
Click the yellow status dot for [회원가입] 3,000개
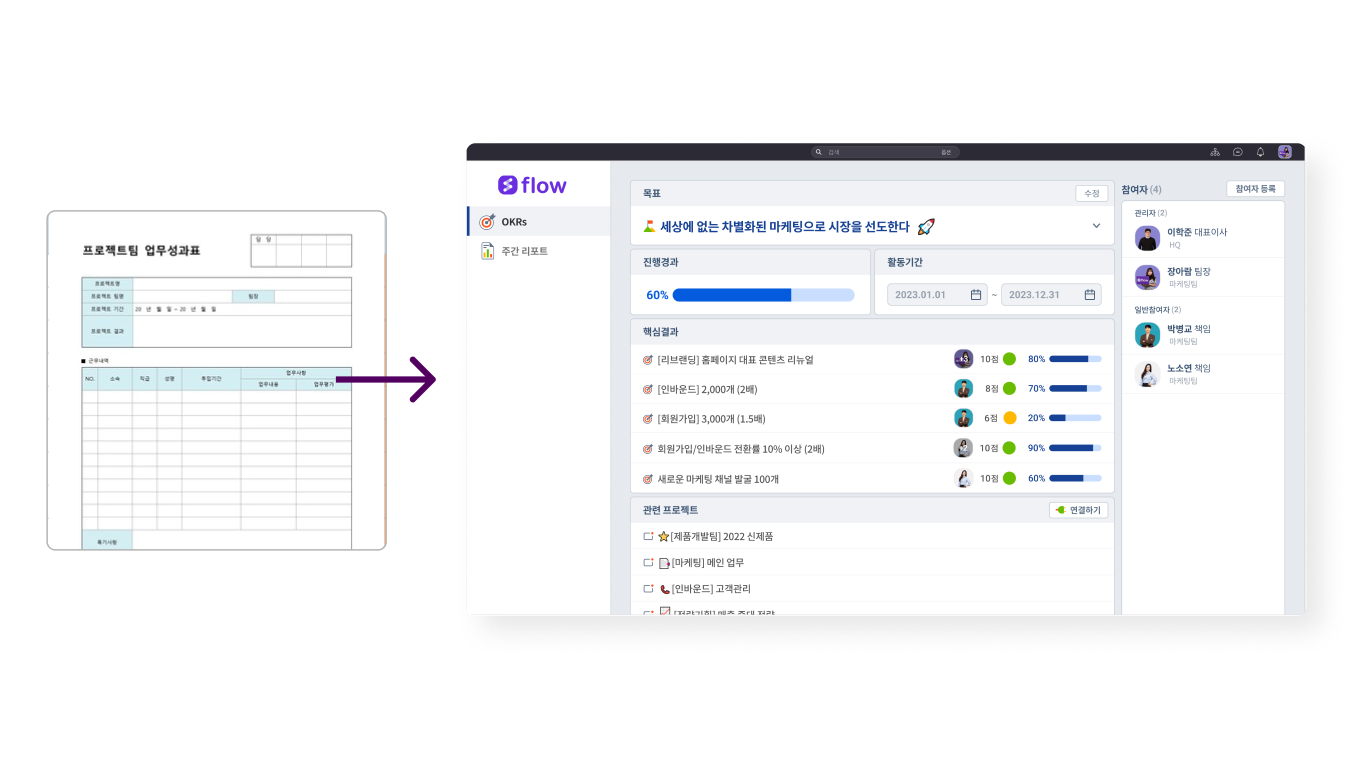pyautogui.click(x=1009, y=418)
